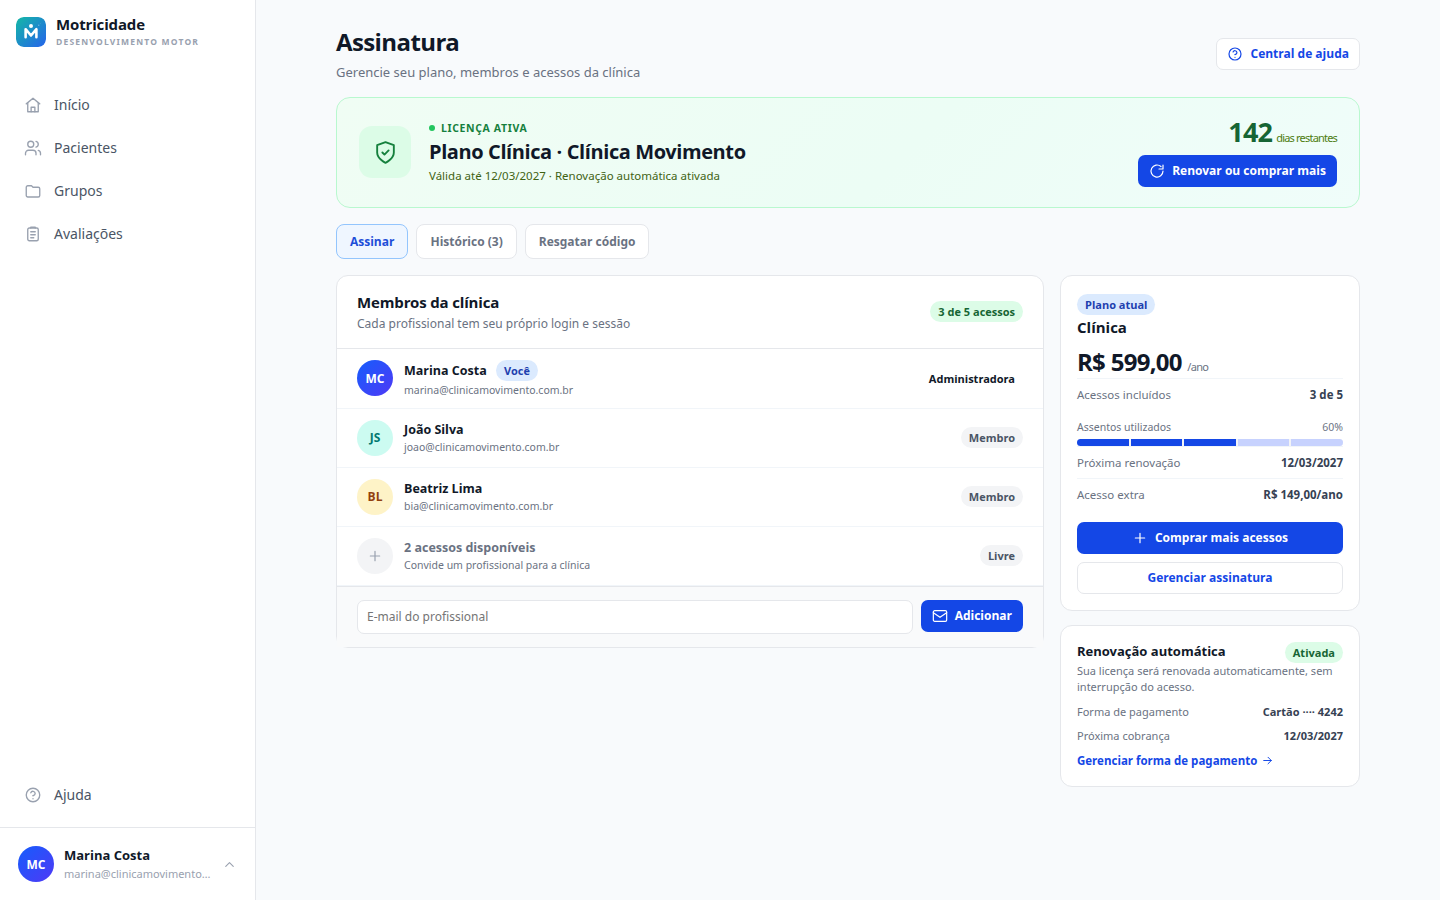Go to Grupos in sidebar

click(x=128, y=191)
